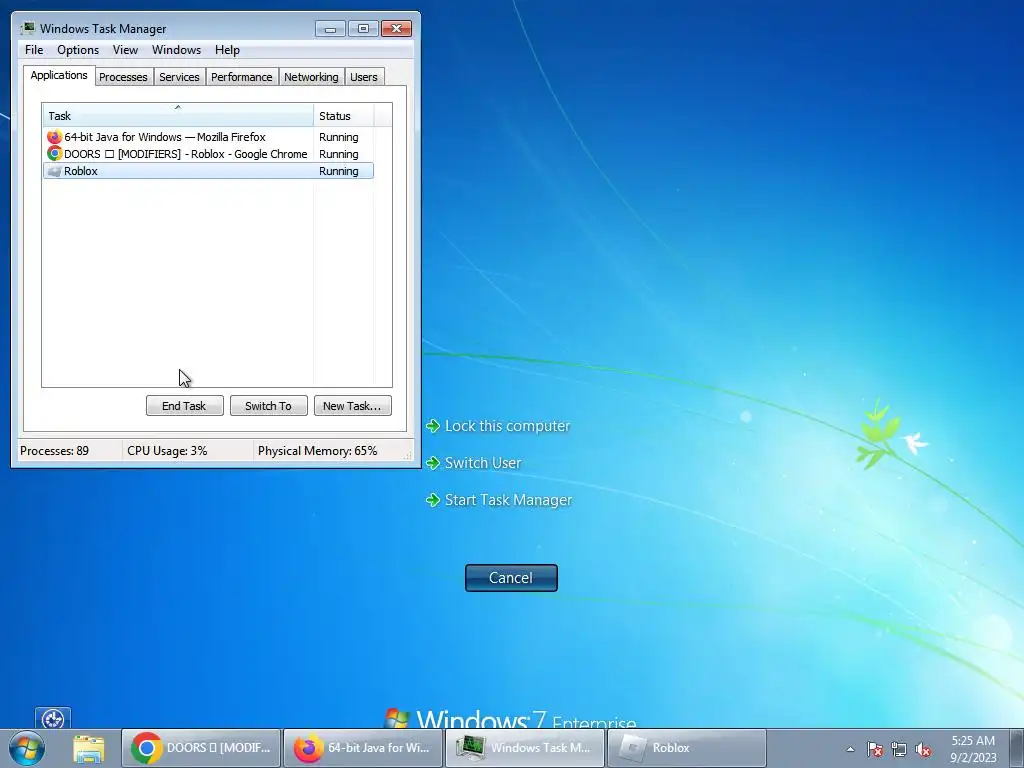Screen dimensions: 1024x768
Task: Open the Help menu
Action: click(227, 50)
